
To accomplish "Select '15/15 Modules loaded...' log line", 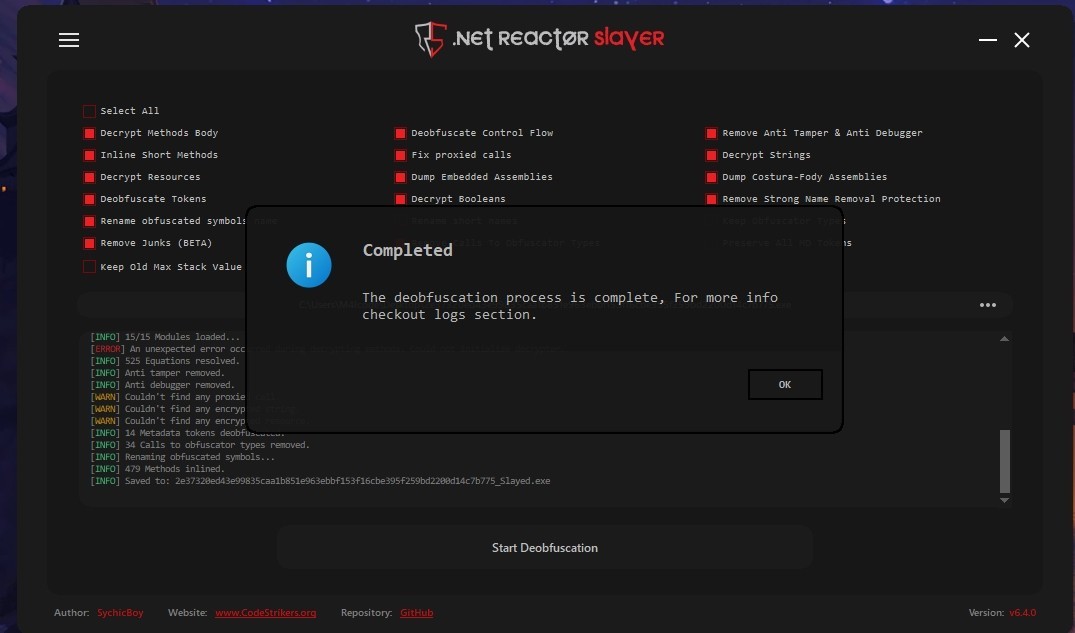I will 165,337.
